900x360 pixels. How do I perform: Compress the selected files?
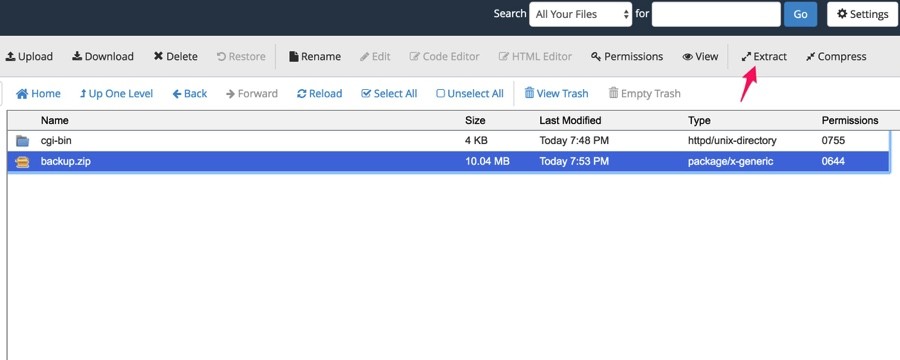tap(836, 56)
